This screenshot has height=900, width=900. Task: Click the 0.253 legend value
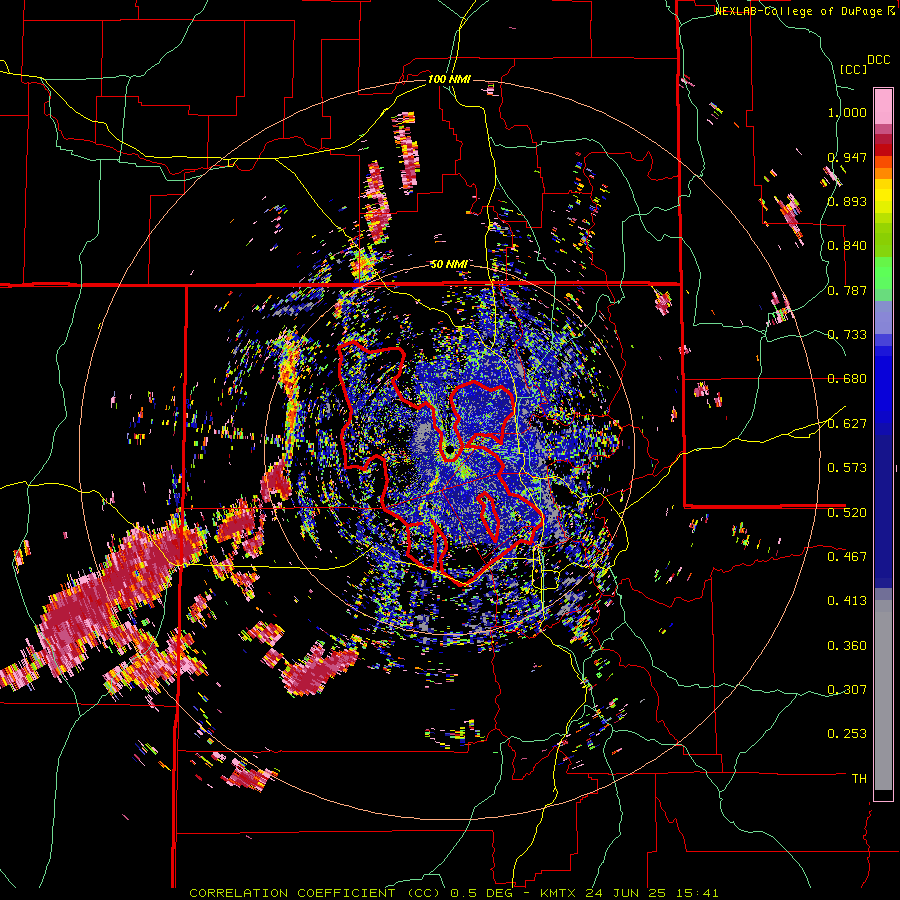point(847,734)
